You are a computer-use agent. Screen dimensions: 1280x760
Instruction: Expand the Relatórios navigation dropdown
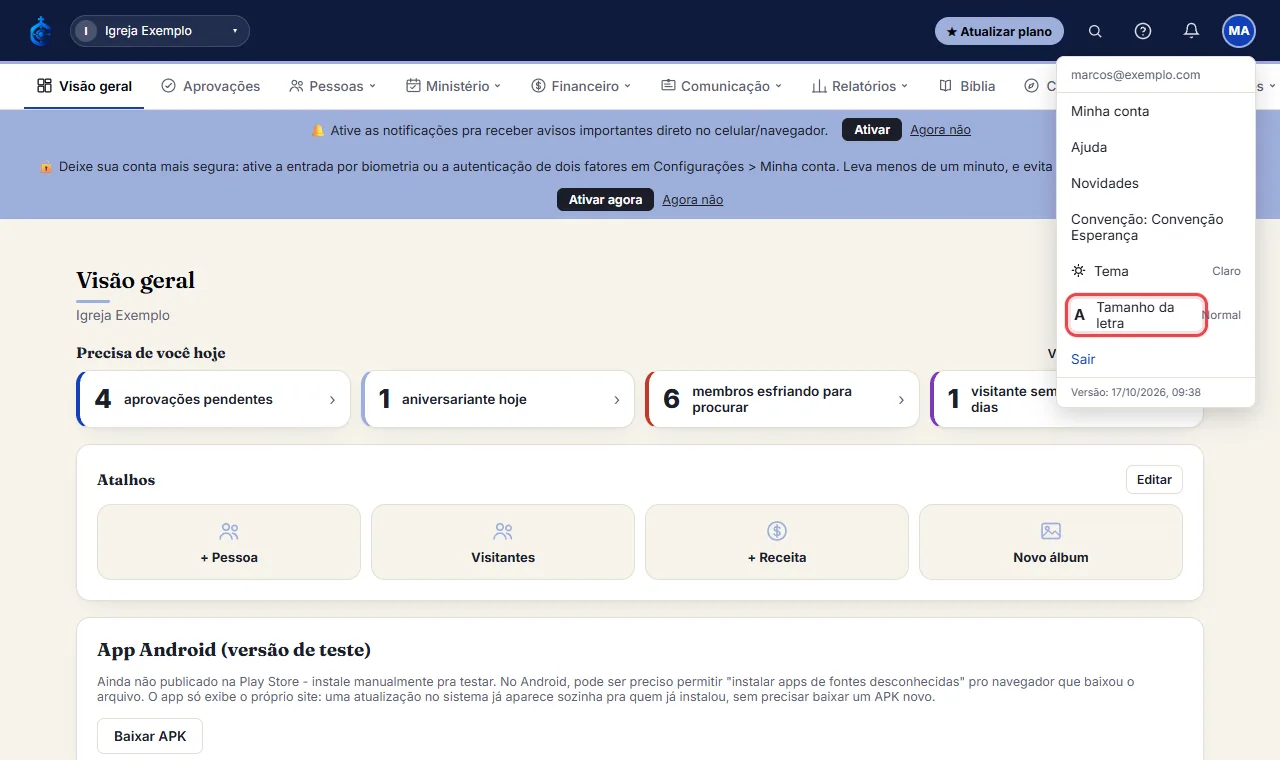(860, 86)
